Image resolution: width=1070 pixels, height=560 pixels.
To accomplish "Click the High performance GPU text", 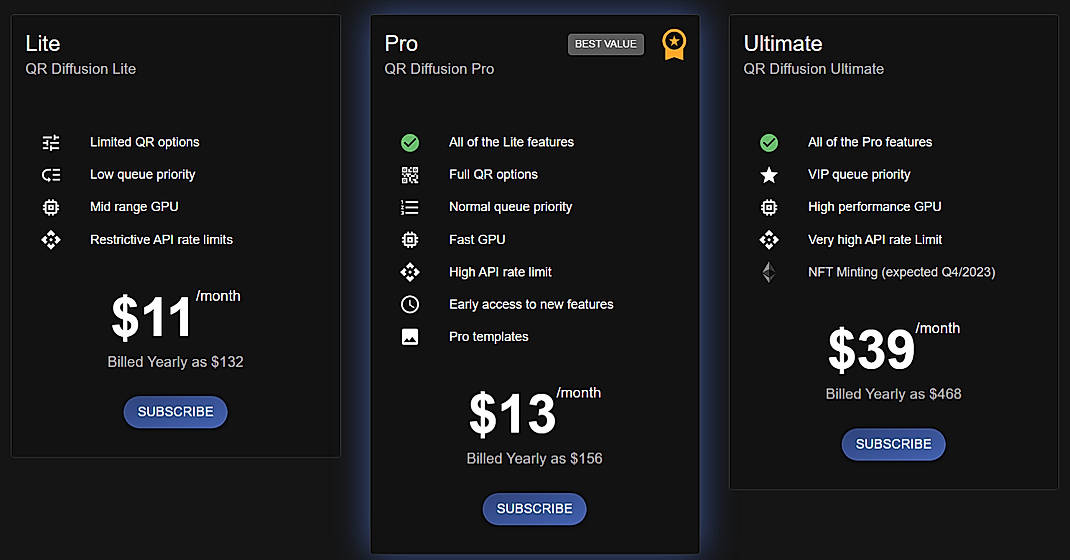I will coord(875,207).
